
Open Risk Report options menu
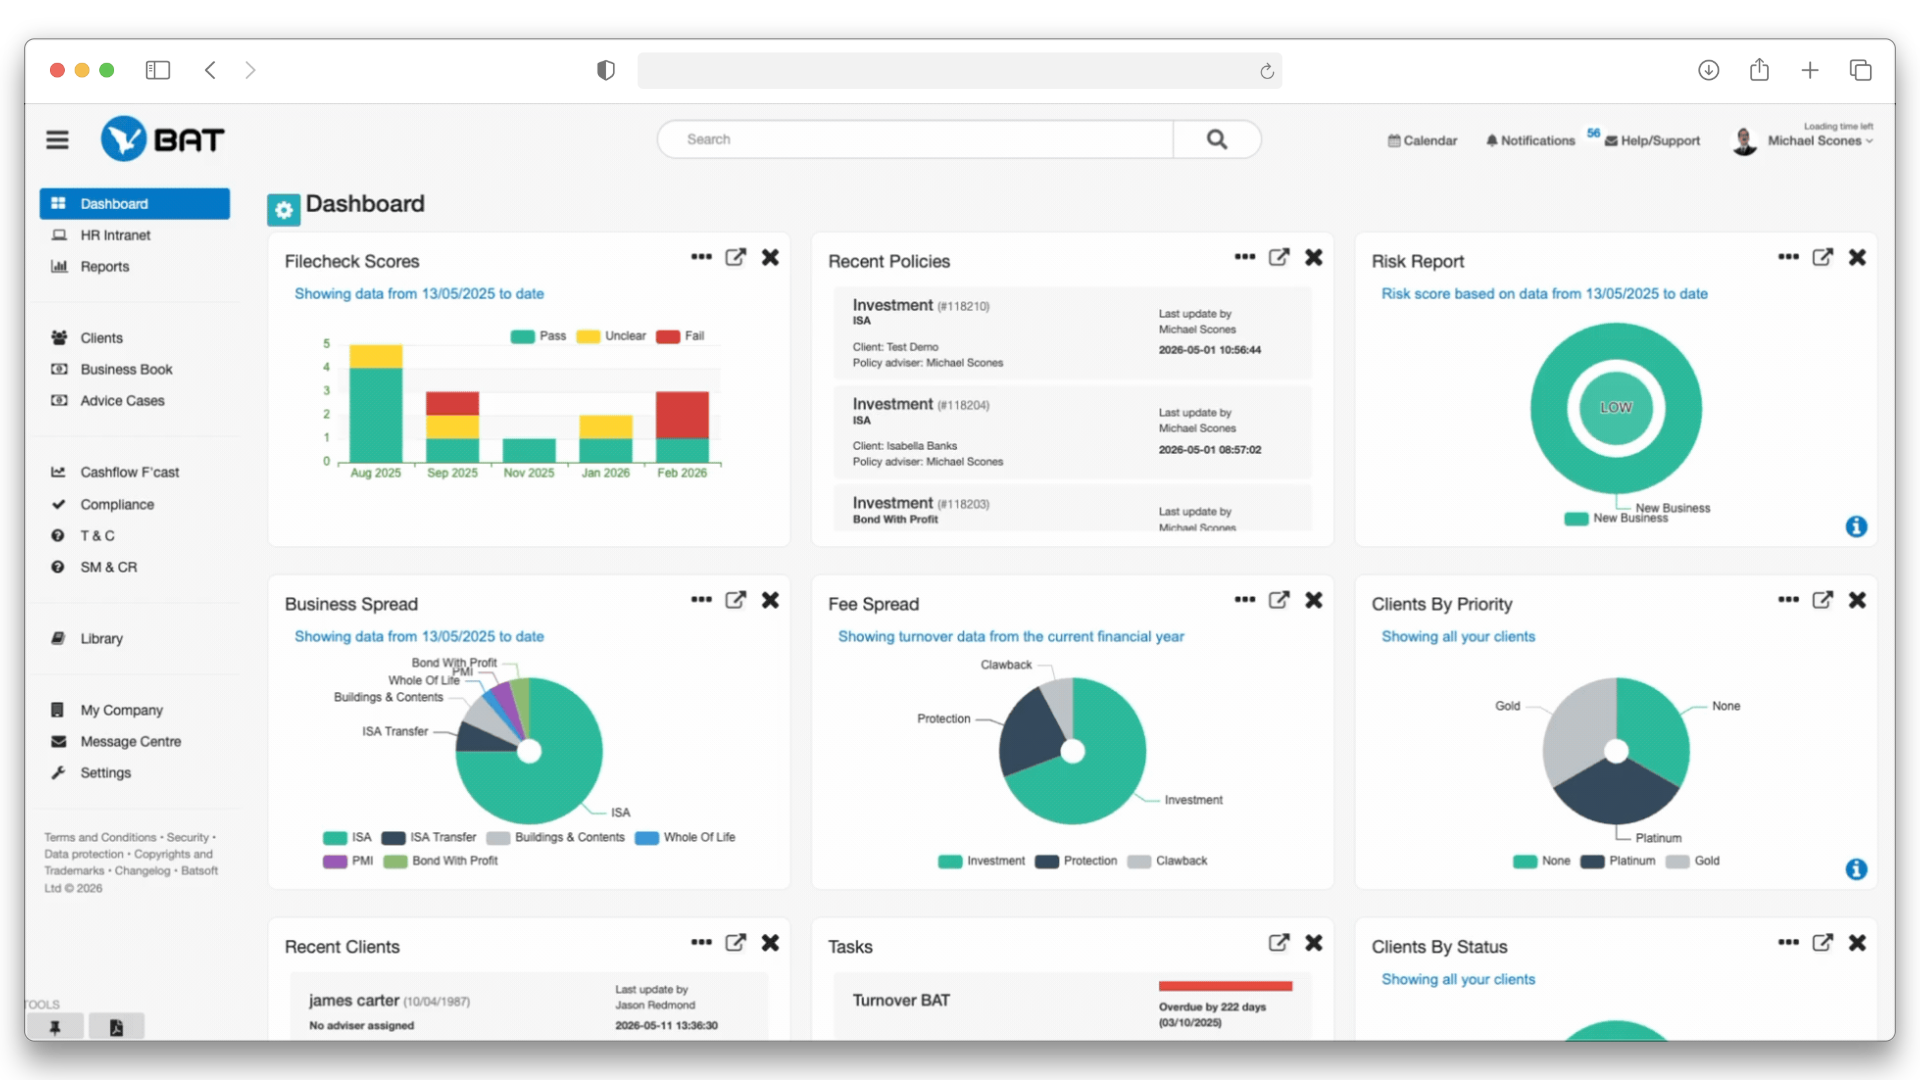click(1789, 257)
